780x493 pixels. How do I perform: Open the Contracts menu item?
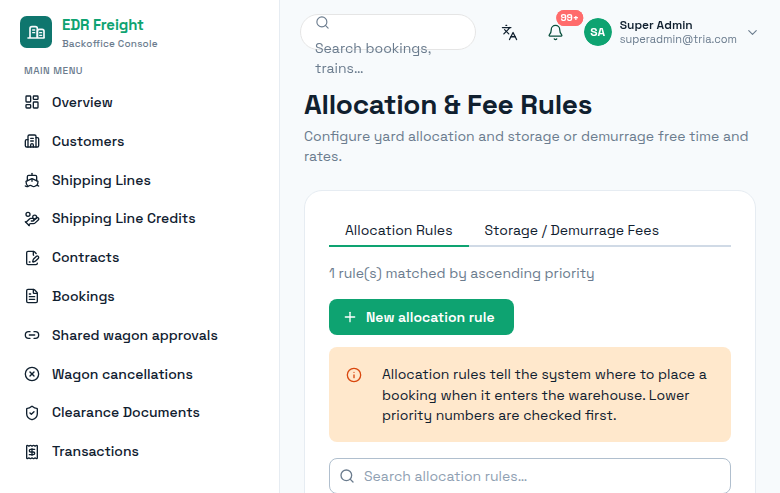[86, 257]
